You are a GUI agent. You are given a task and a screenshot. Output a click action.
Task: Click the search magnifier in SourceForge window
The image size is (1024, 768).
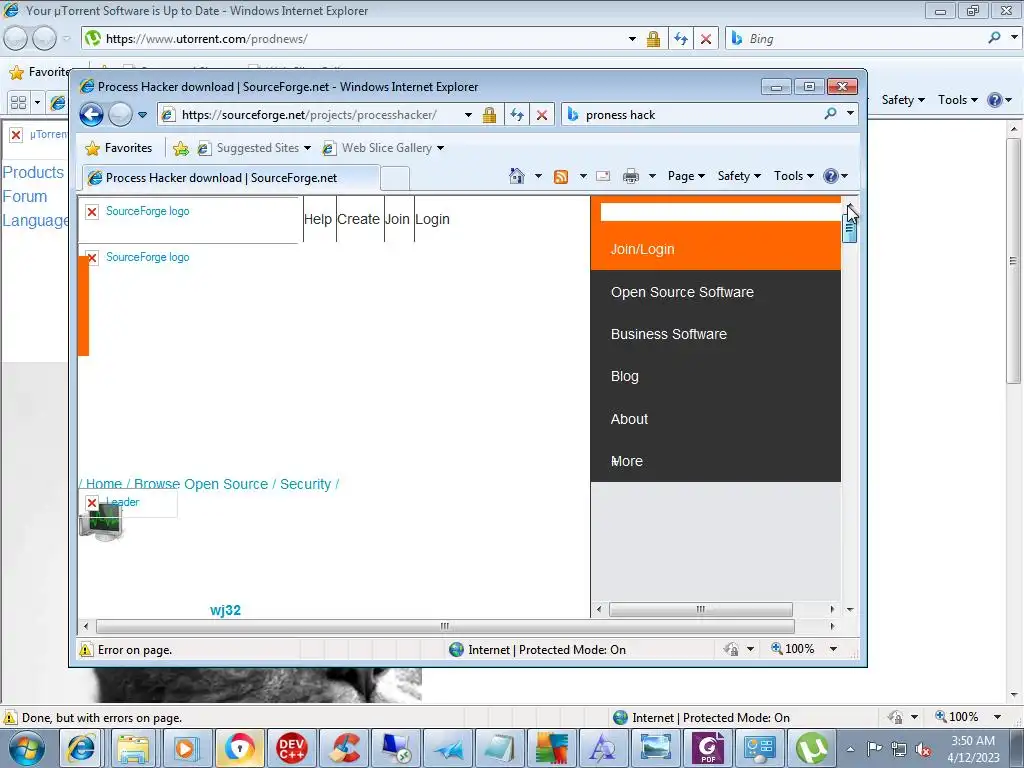[x=830, y=114]
